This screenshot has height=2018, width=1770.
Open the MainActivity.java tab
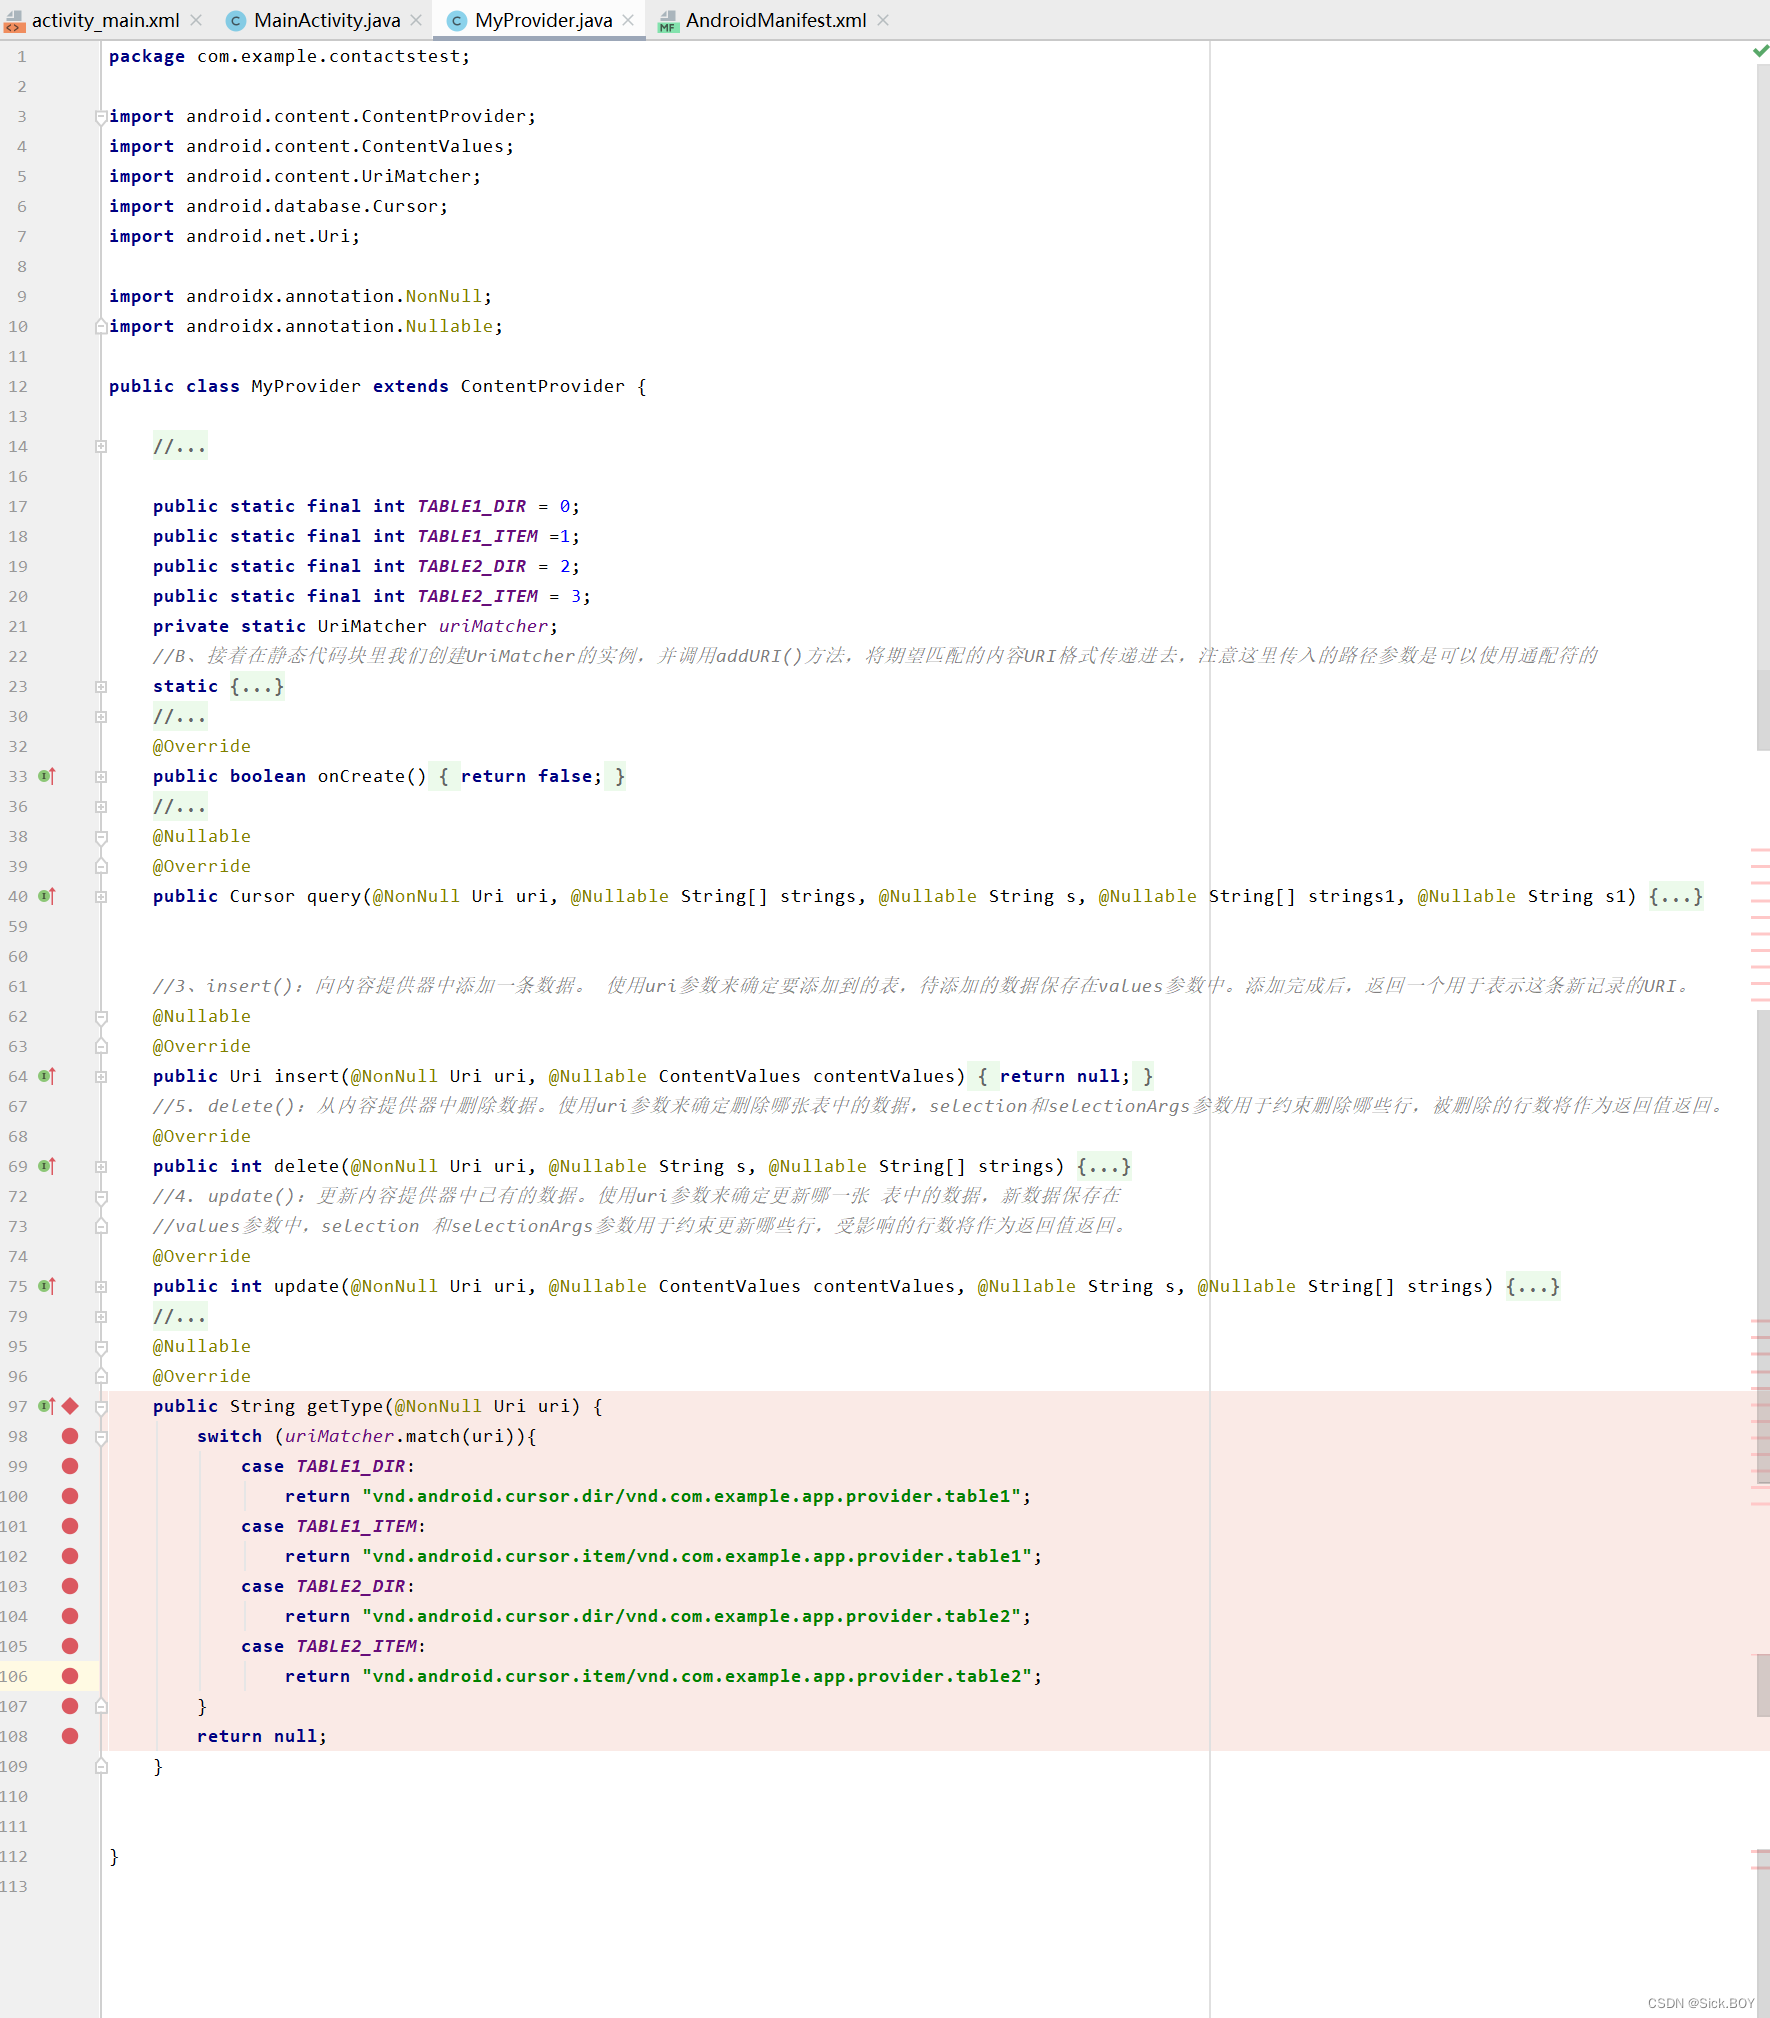point(326,20)
